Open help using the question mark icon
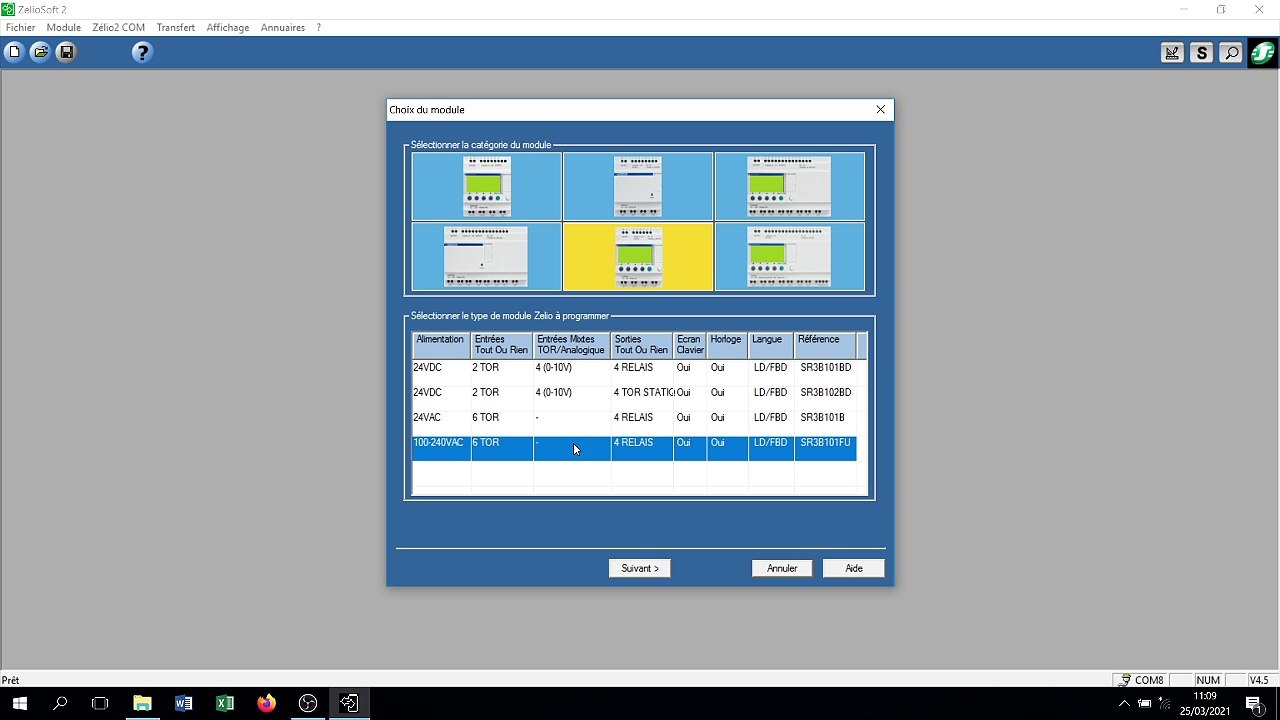The height and width of the screenshot is (720, 1280). pyautogui.click(x=142, y=52)
